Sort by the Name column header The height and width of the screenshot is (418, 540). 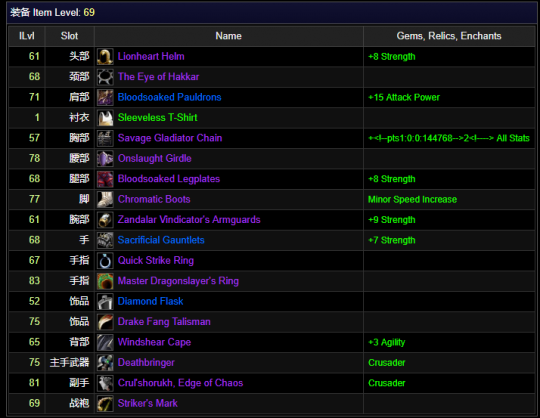click(x=229, y=36)
